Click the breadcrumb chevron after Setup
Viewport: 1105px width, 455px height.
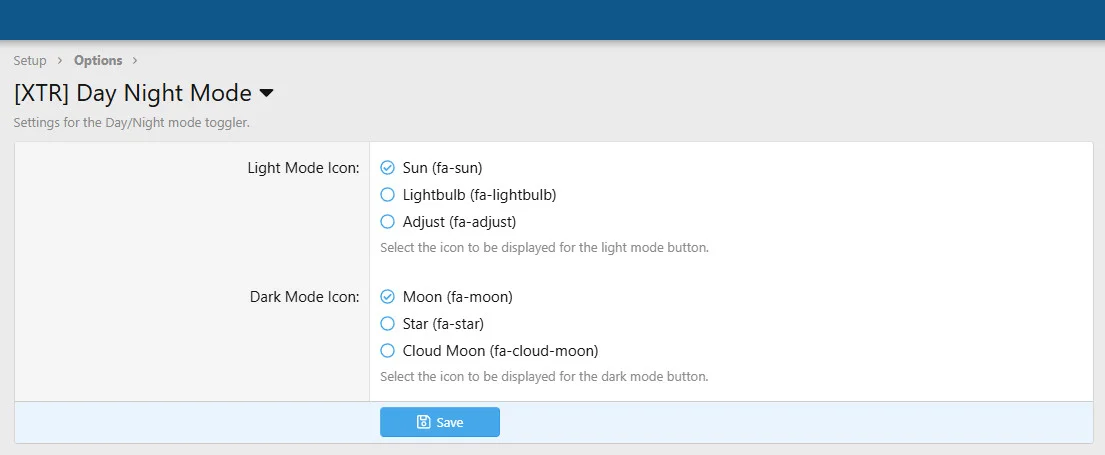point(60,61)
